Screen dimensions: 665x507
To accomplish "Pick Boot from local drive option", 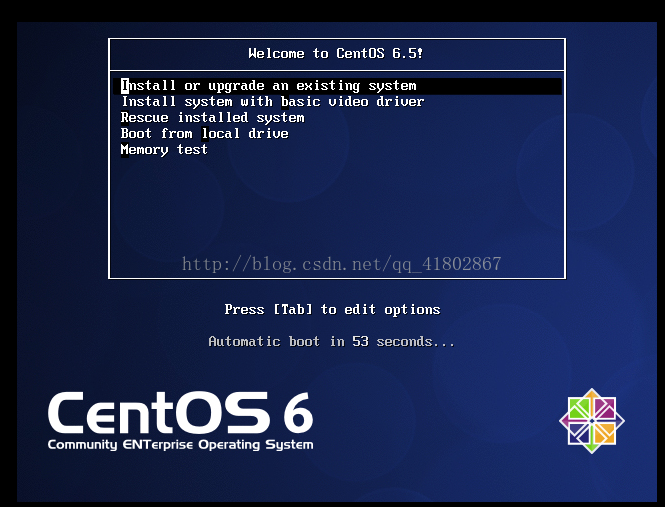I will click(204, 134).
